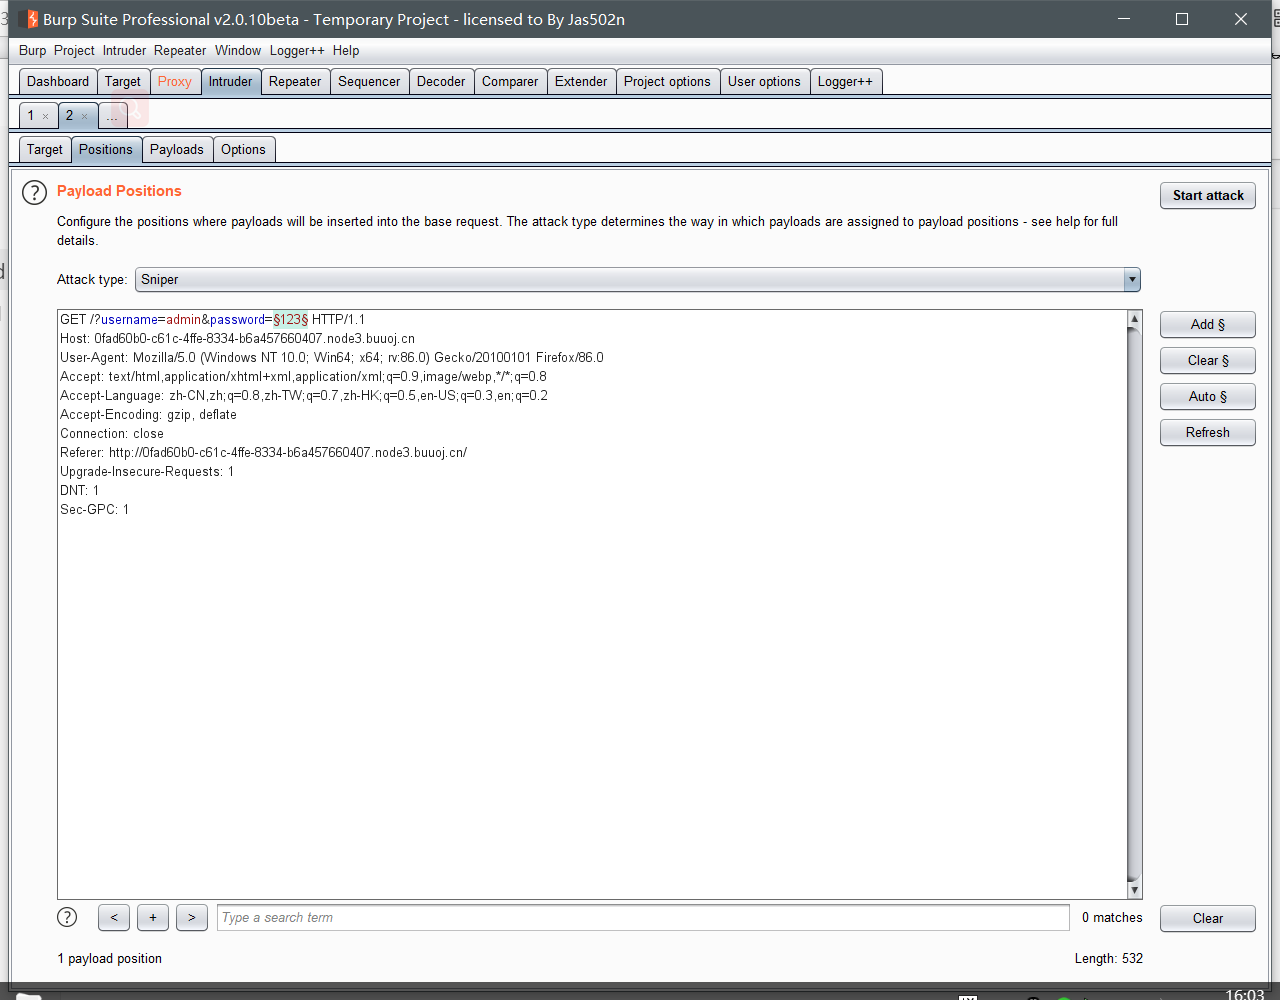This screenshot has height=1000, width=1280.
Task: Expand the Attack type Sniper dropdown
Action: point(1131,280)
